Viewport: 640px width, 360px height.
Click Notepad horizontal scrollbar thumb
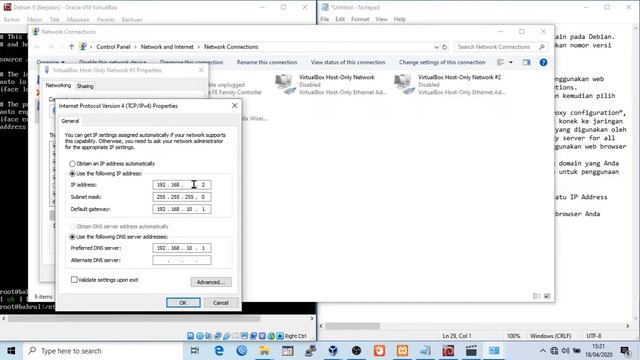(x=352, y=326)
